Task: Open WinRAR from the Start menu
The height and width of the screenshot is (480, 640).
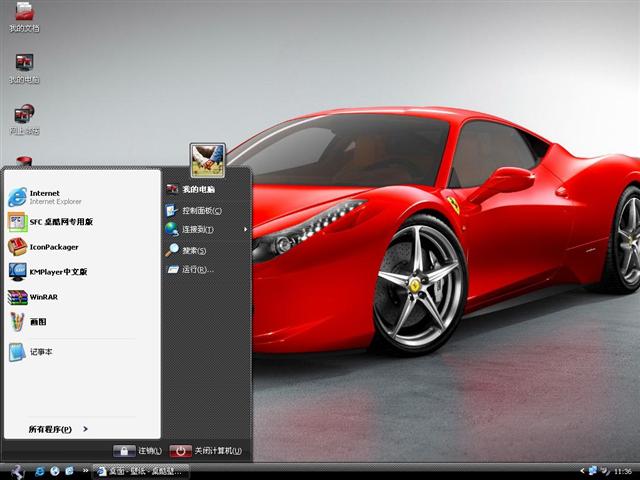Action: pos(82,297)
